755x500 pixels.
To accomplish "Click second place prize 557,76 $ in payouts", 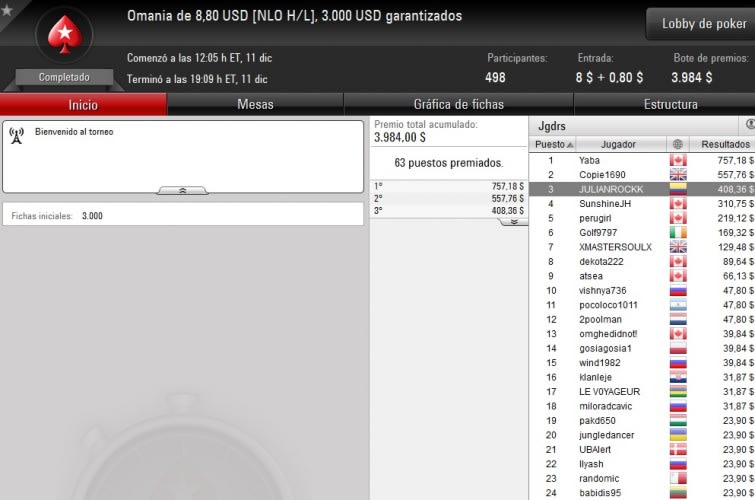I will coord(508,198).
